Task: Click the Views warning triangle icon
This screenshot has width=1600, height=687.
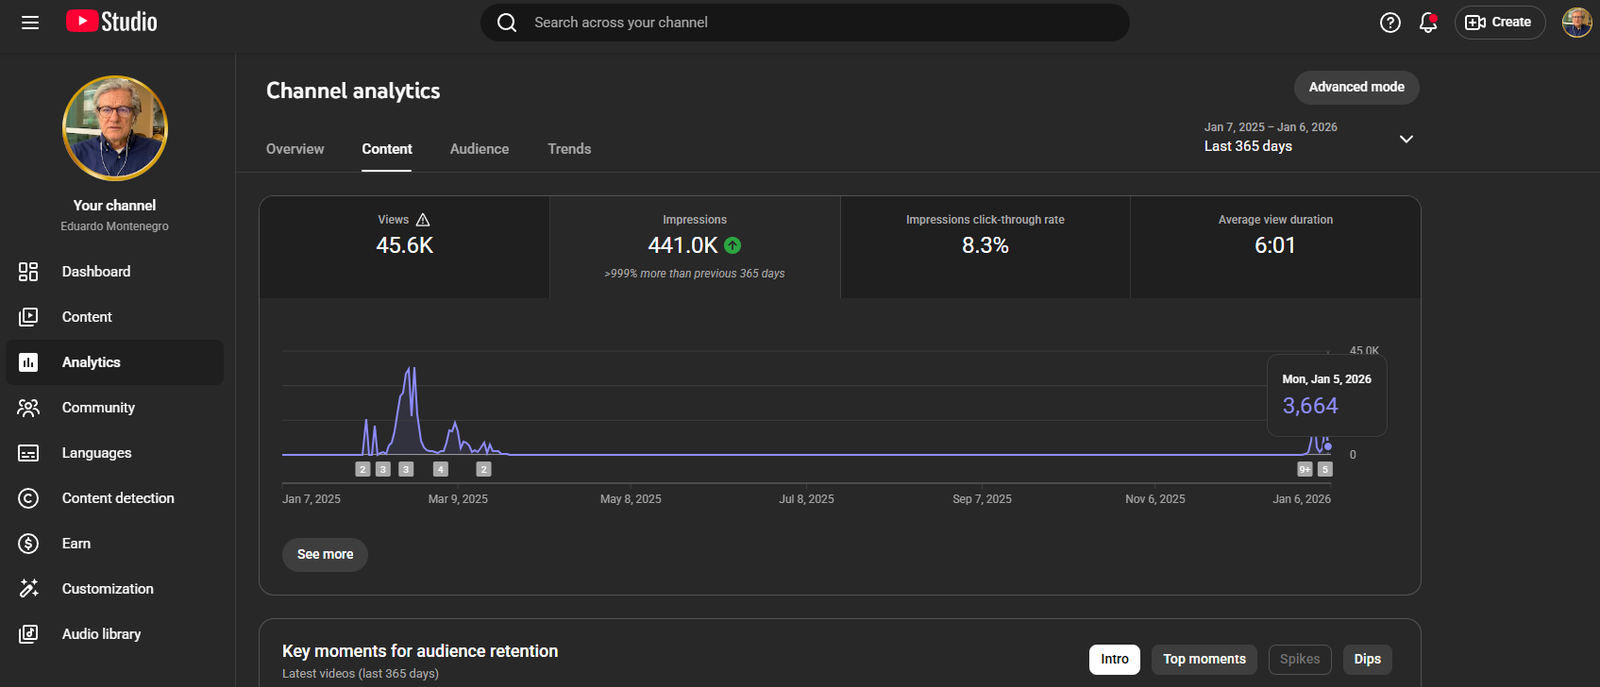Action: (x=423, y=220)
